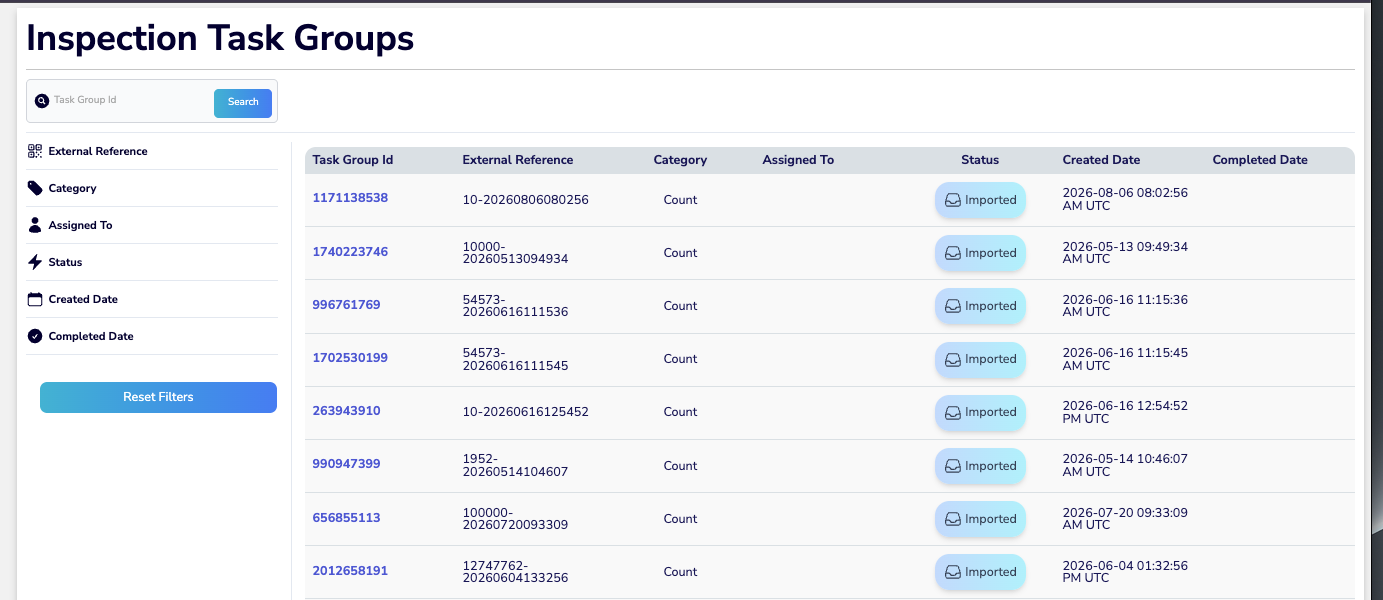Click the tag icon beside Category filter
The image size is (1383, 600).
point(35,188)
